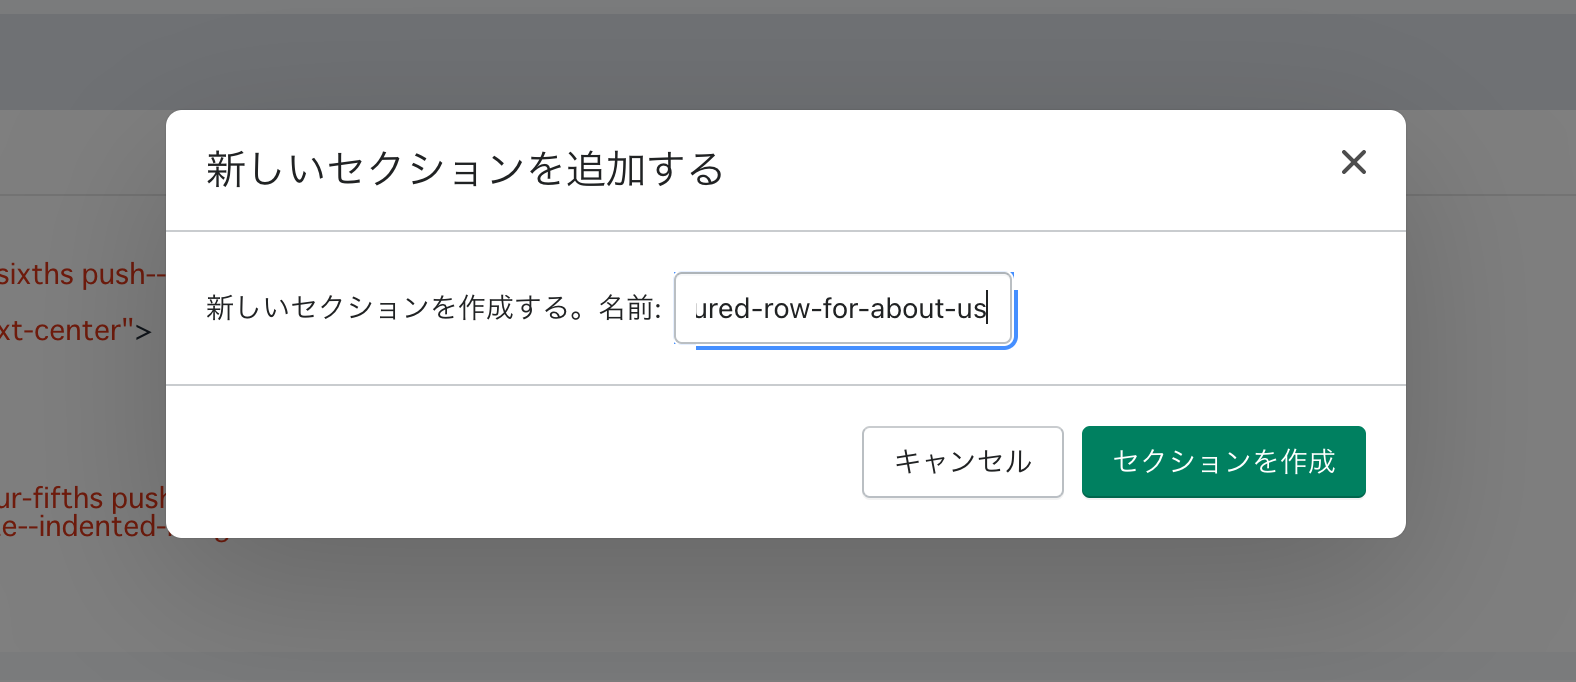Click the section name input field

pos(842,308)
